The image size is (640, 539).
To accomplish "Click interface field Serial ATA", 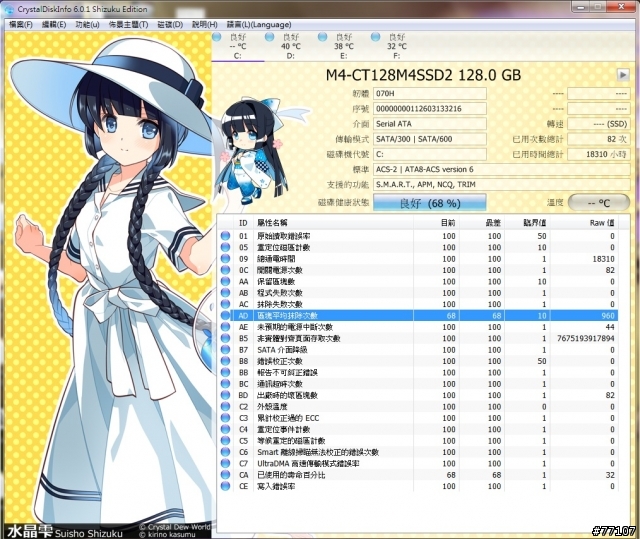I will [x=430, y=124].
